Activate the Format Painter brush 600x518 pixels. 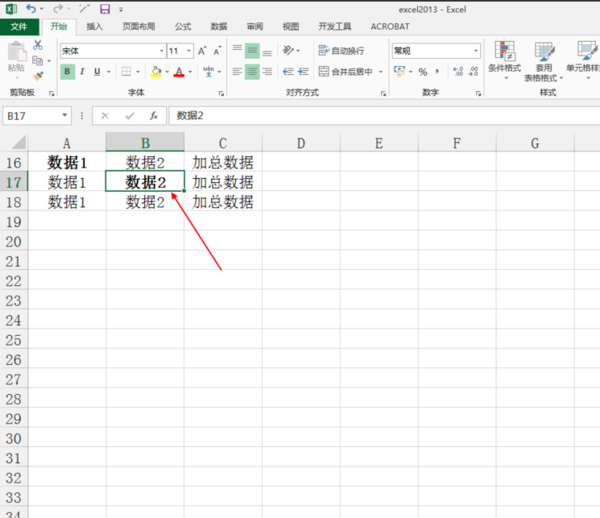(38, 76)
